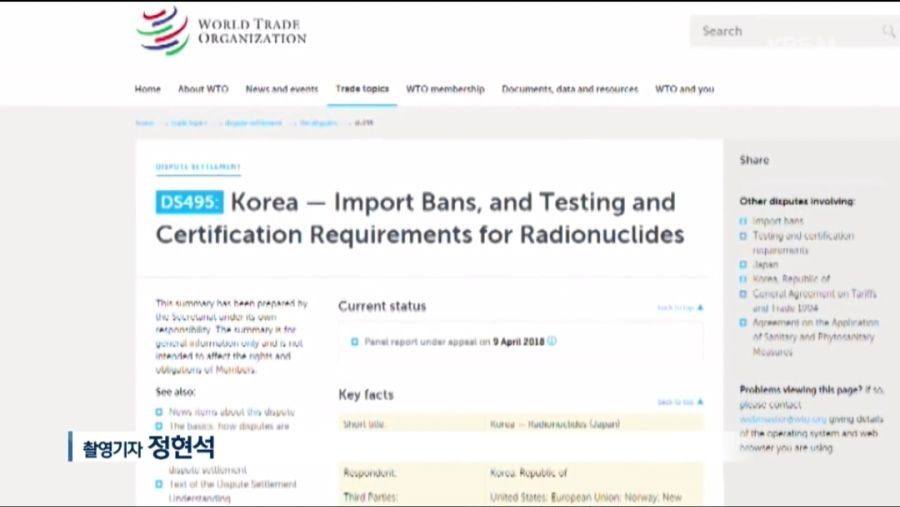Jump back to top from Current status
This screenshot has height=507, width=900.
point(680,308)
